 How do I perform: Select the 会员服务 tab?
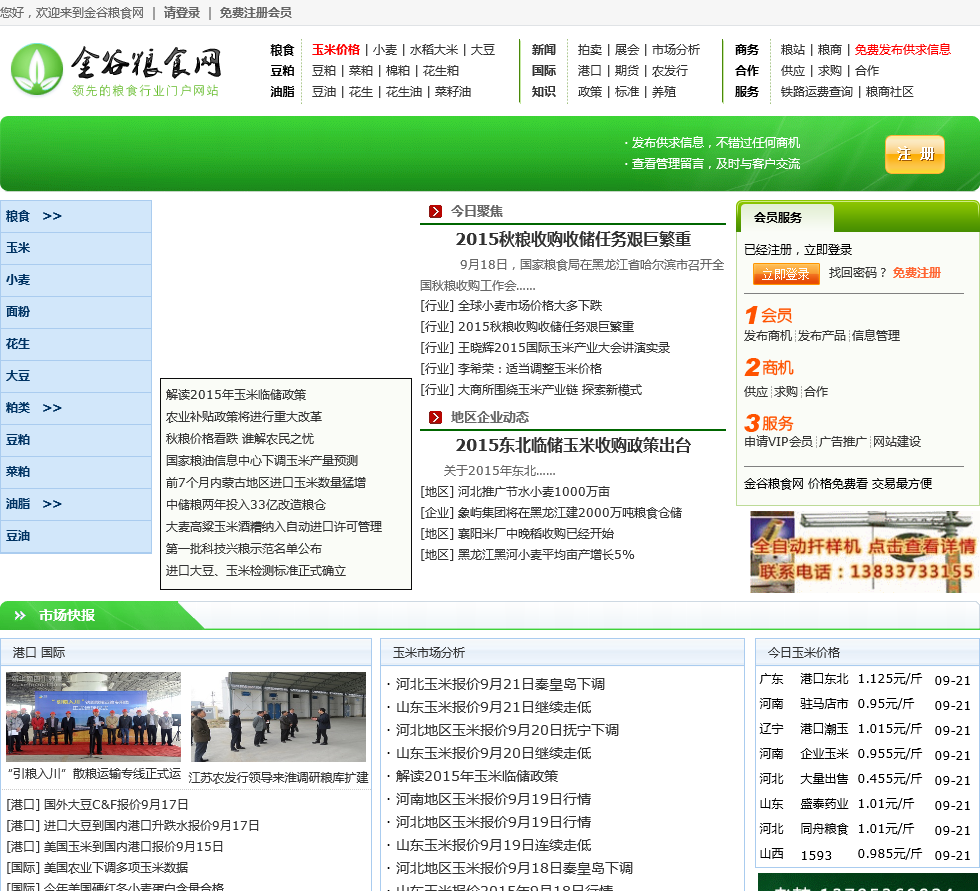click(x=786, y=217)
